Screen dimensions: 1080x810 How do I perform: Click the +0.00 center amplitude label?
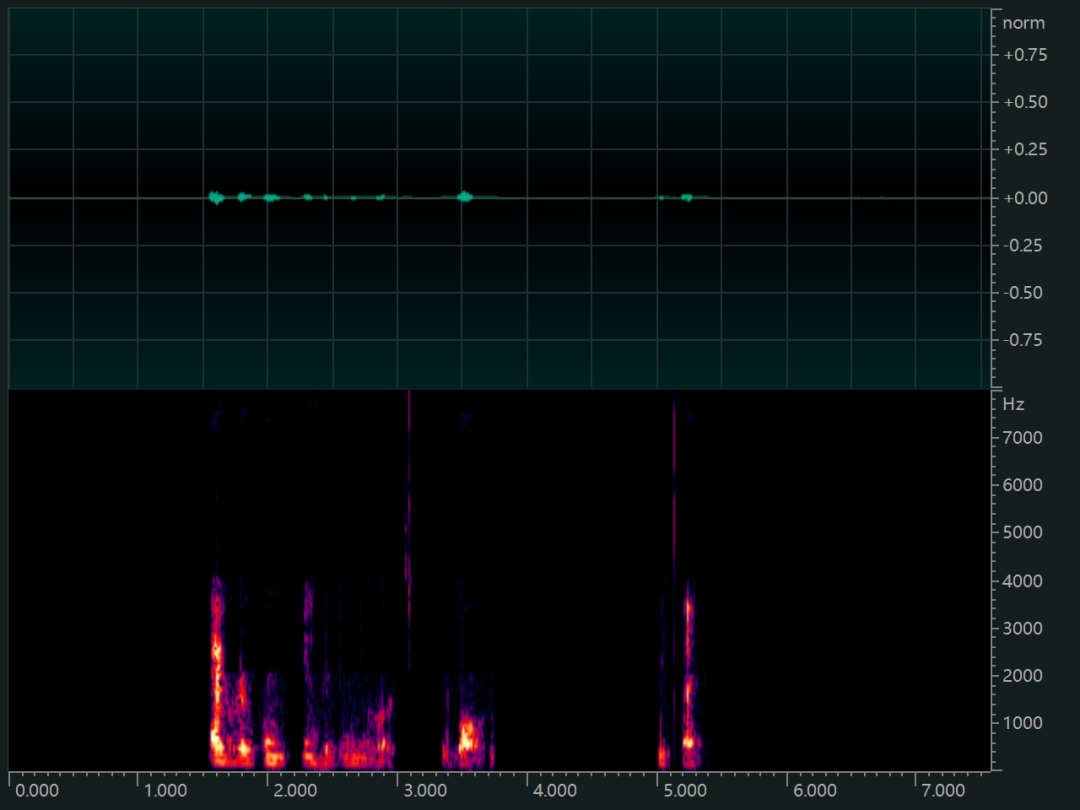(x=1025, y=198)
